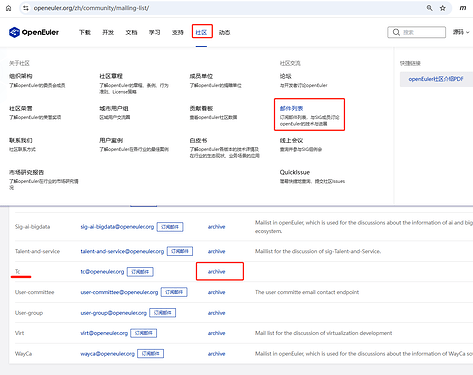Open the 支持 navigation menu
473x375 pixels.
[178, 32]
